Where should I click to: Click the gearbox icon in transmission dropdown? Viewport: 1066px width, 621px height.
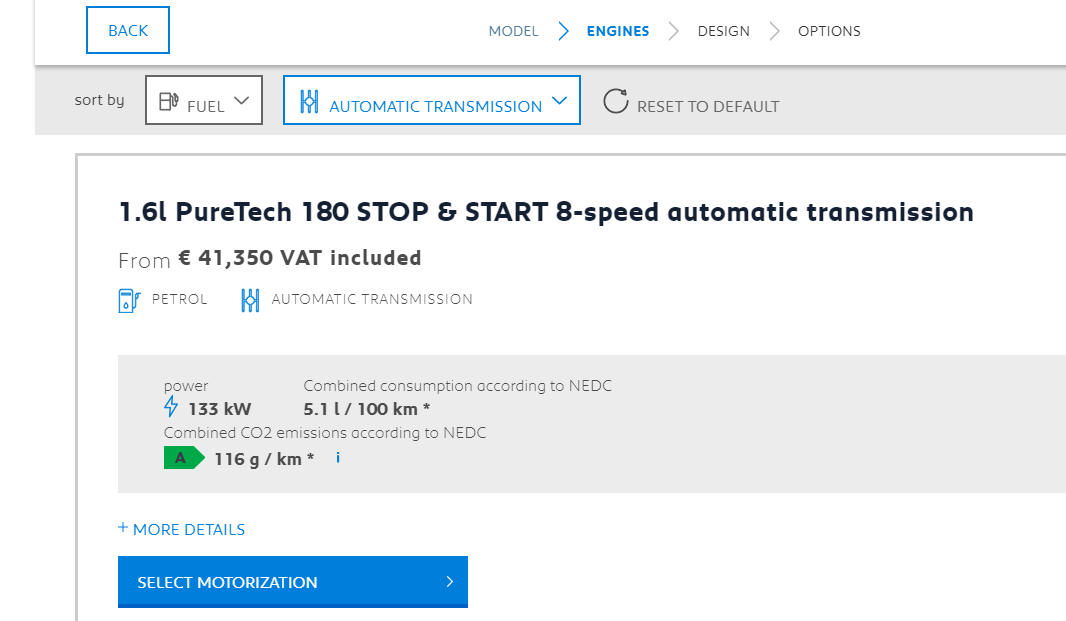(x=309, y=101)
